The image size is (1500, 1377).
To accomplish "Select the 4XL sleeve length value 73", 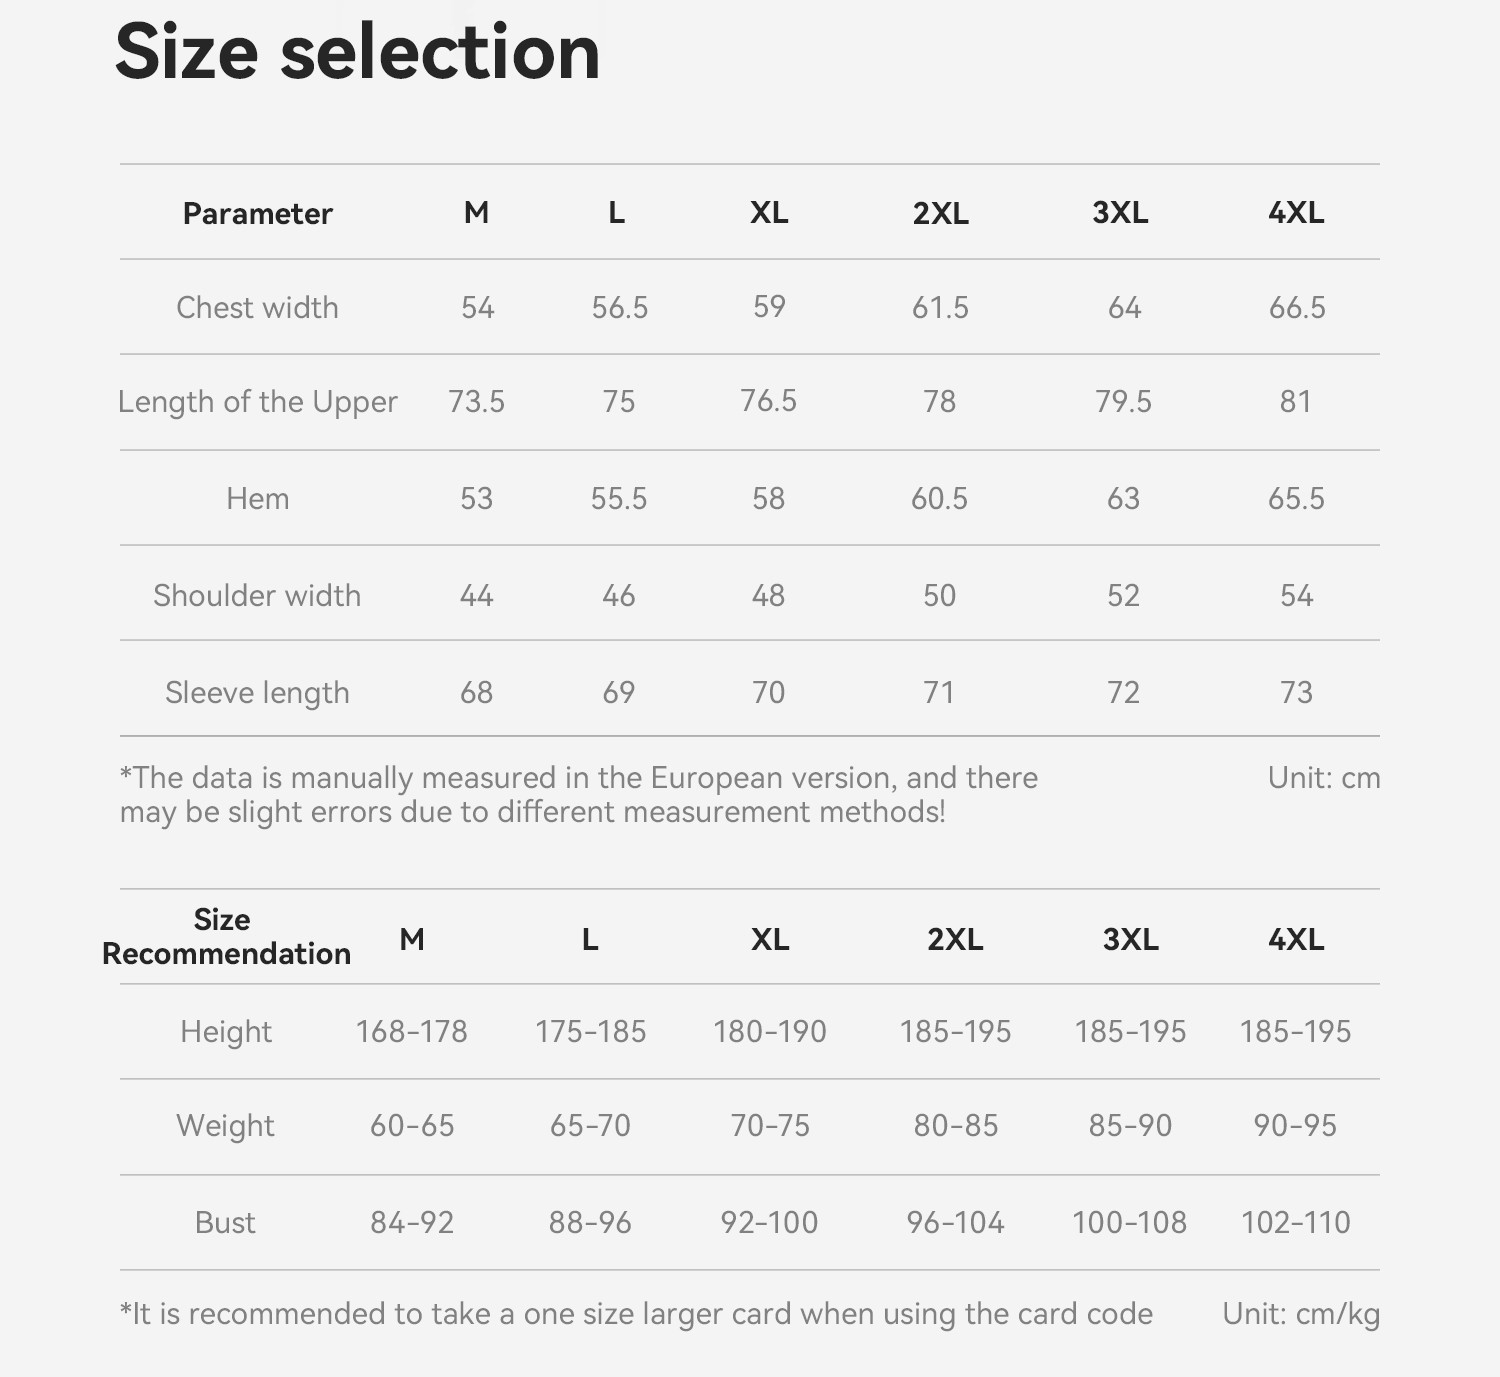I will tap(1296, 692).
